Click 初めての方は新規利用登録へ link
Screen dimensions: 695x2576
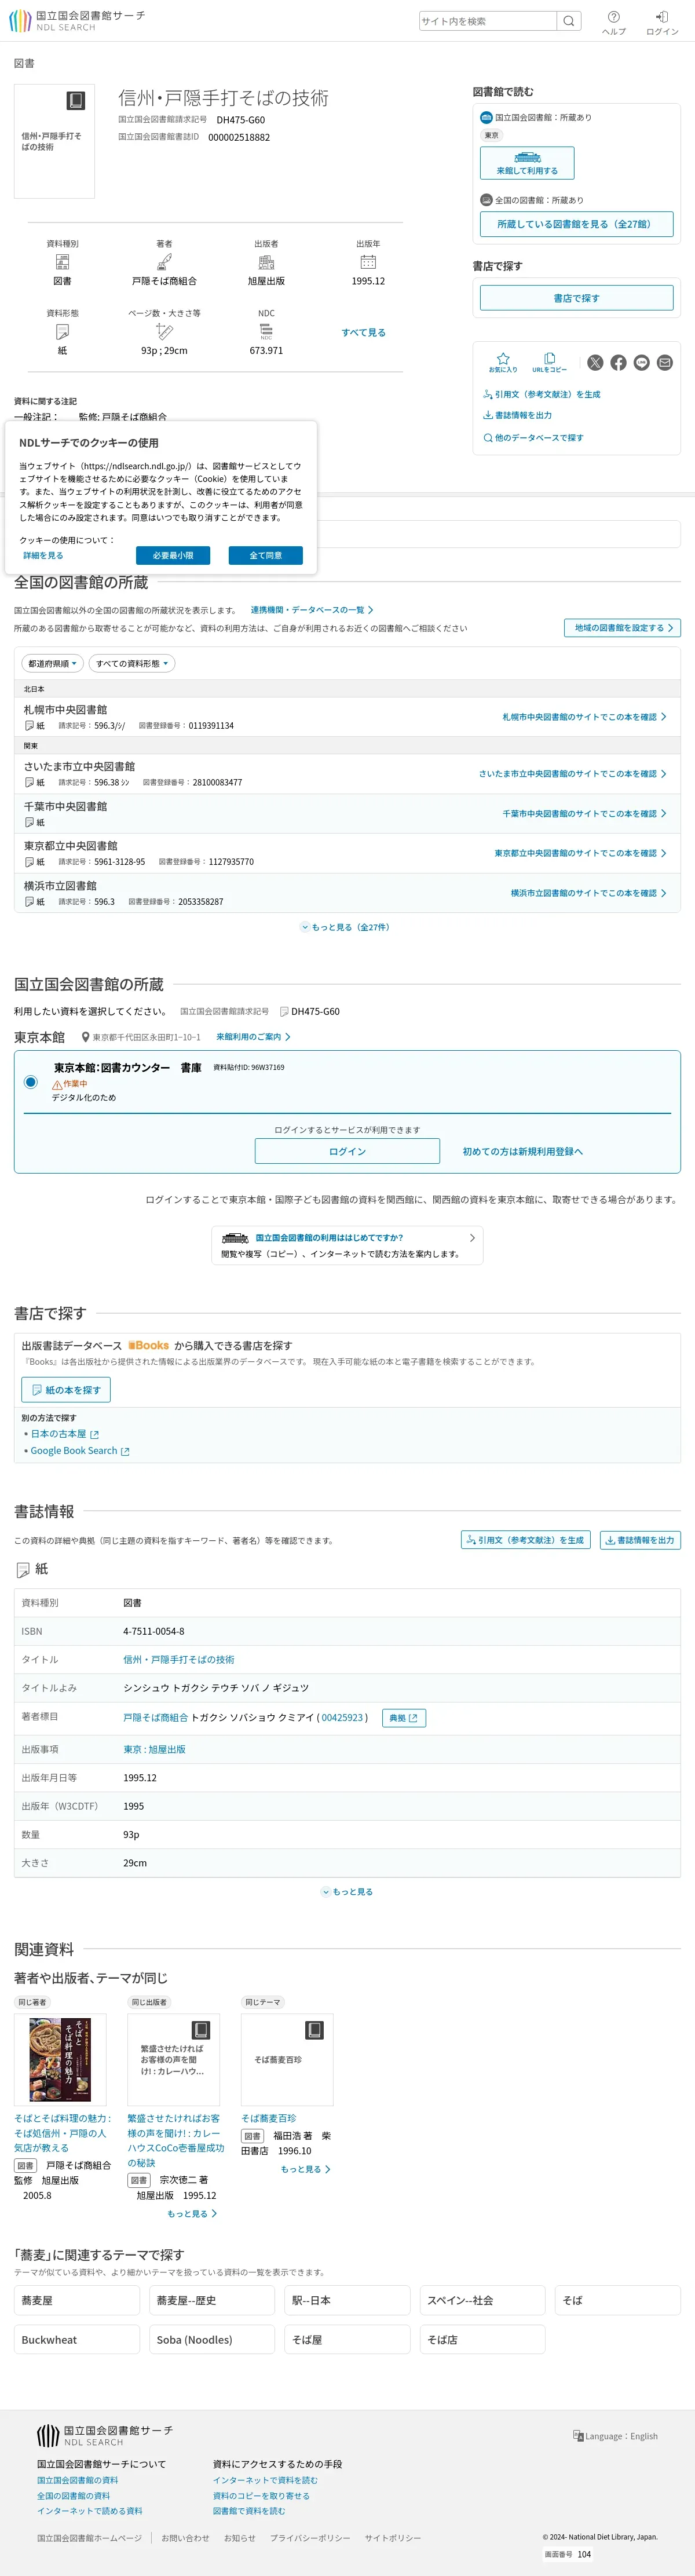[x=522, y=1152]
